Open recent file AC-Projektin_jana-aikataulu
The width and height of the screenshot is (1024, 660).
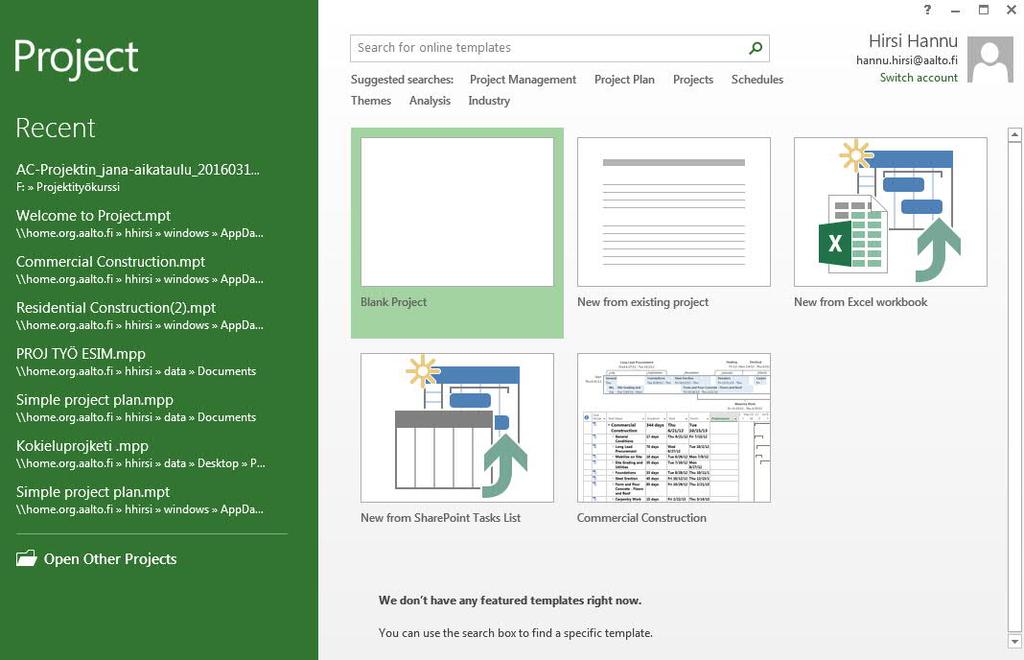click(x=138, y=178)
